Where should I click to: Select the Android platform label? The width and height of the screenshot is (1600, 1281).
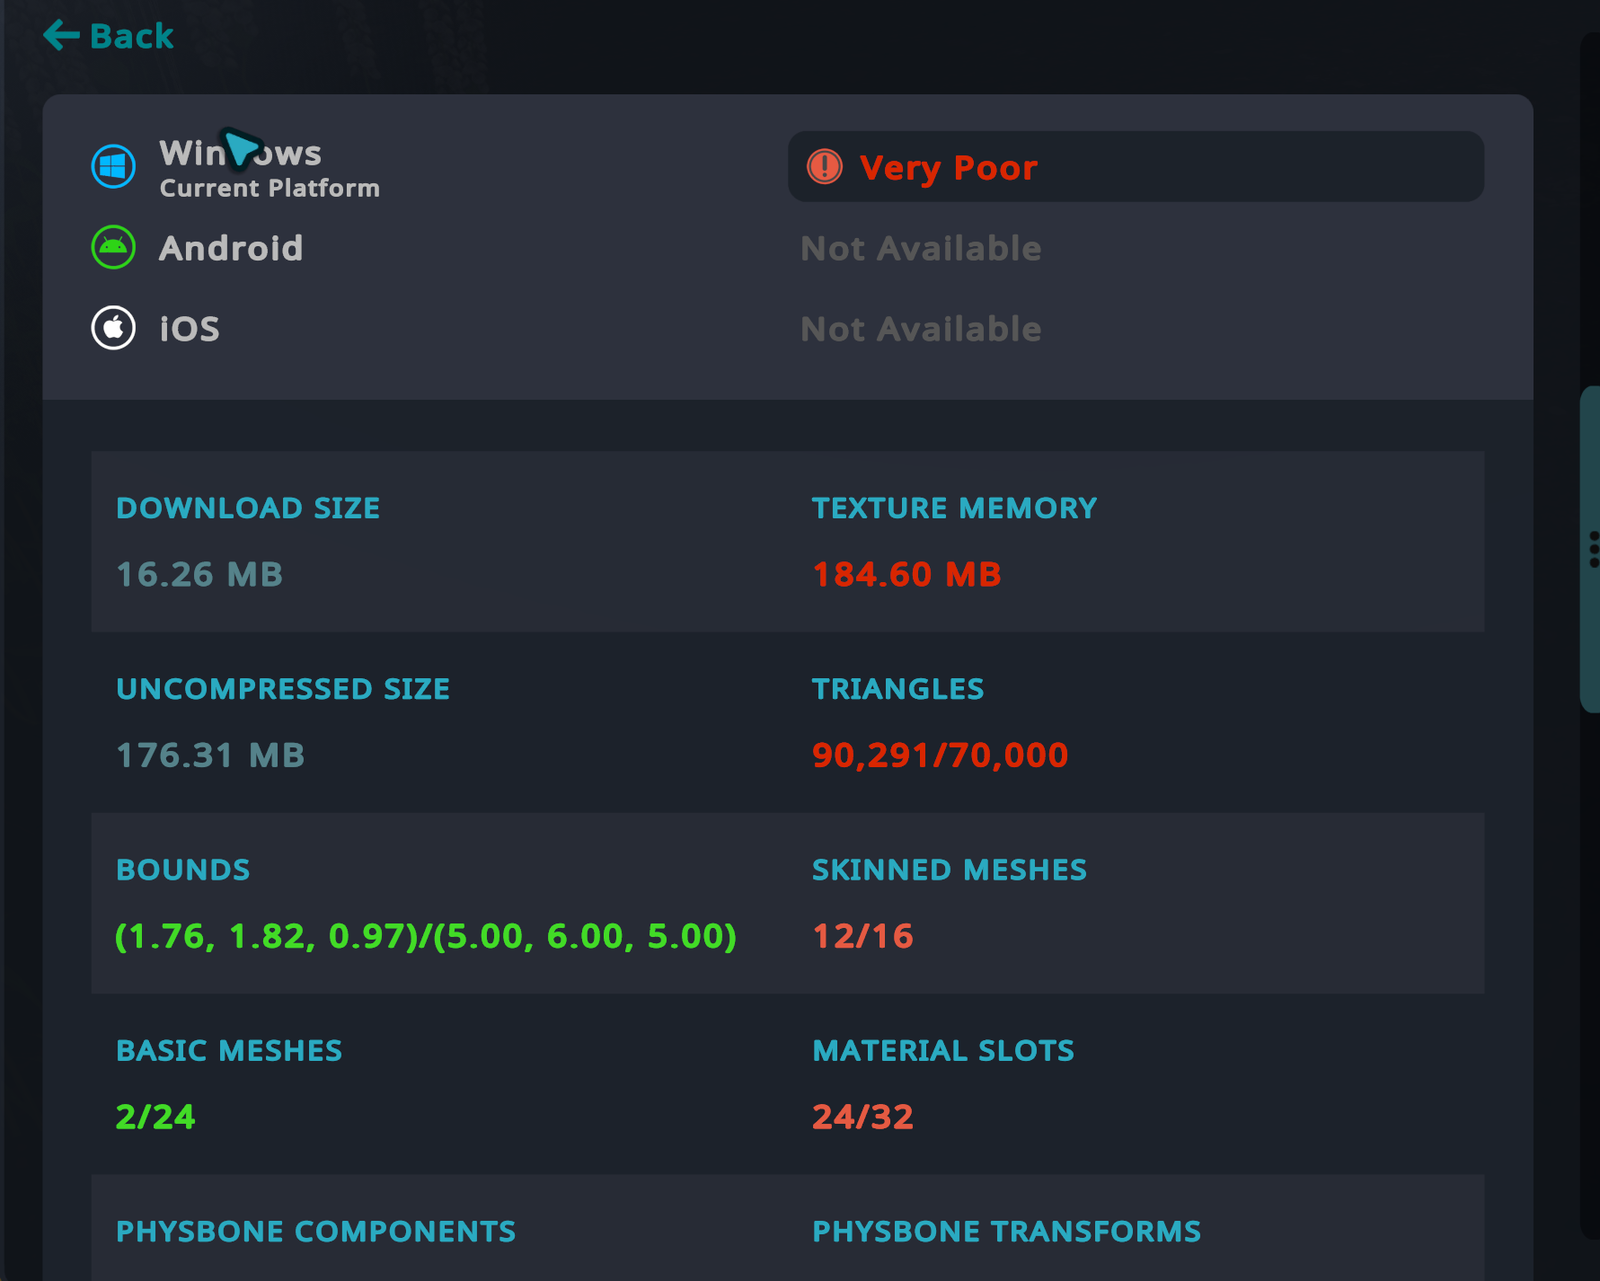[231, 248]
